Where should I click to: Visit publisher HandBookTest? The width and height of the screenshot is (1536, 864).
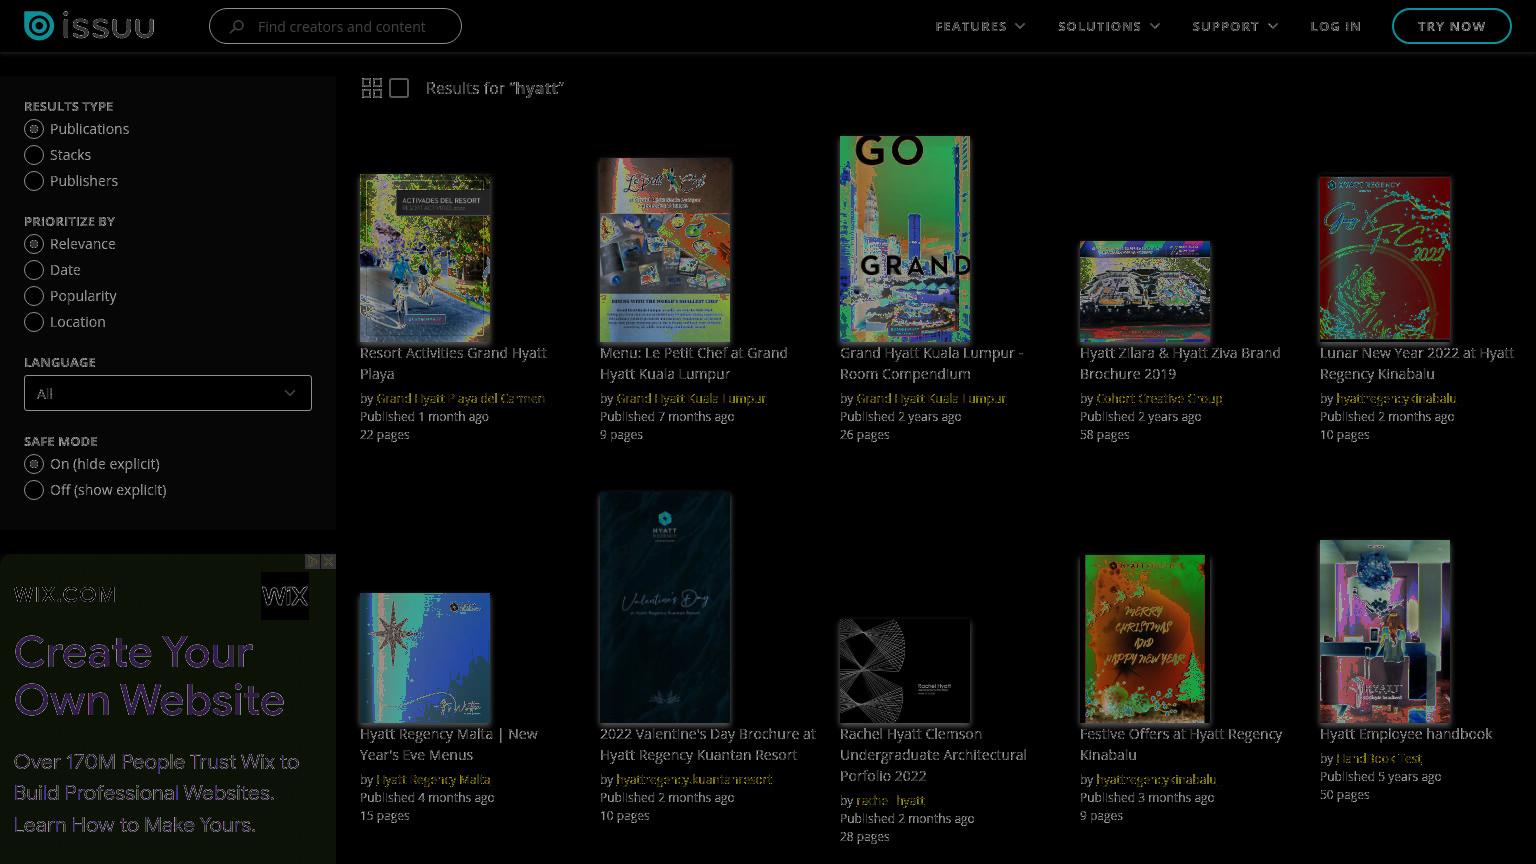[1380, 759]
